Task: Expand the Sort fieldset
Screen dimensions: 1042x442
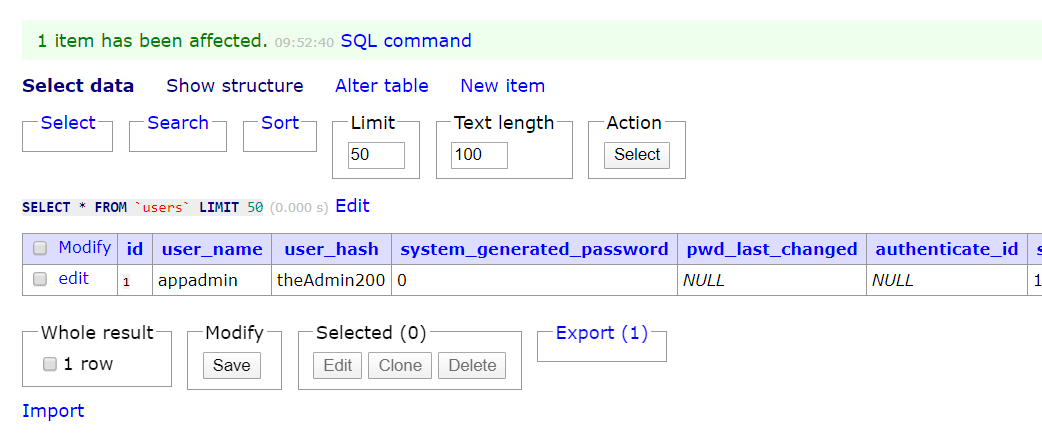Action: coord(280,123)
